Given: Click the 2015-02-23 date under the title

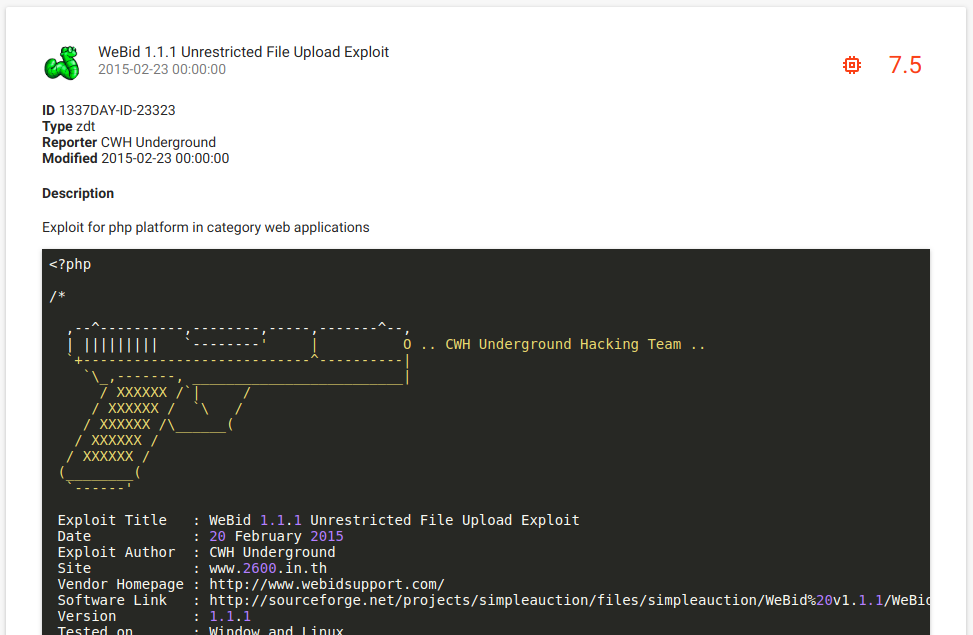Looking at the screenshot, I should [162, 70].
